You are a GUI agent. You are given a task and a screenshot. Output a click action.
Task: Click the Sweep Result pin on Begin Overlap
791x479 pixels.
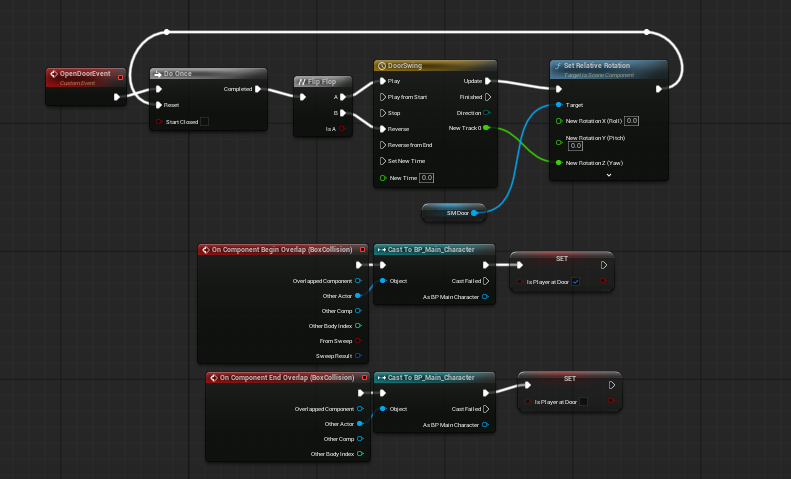coord(360,355)
